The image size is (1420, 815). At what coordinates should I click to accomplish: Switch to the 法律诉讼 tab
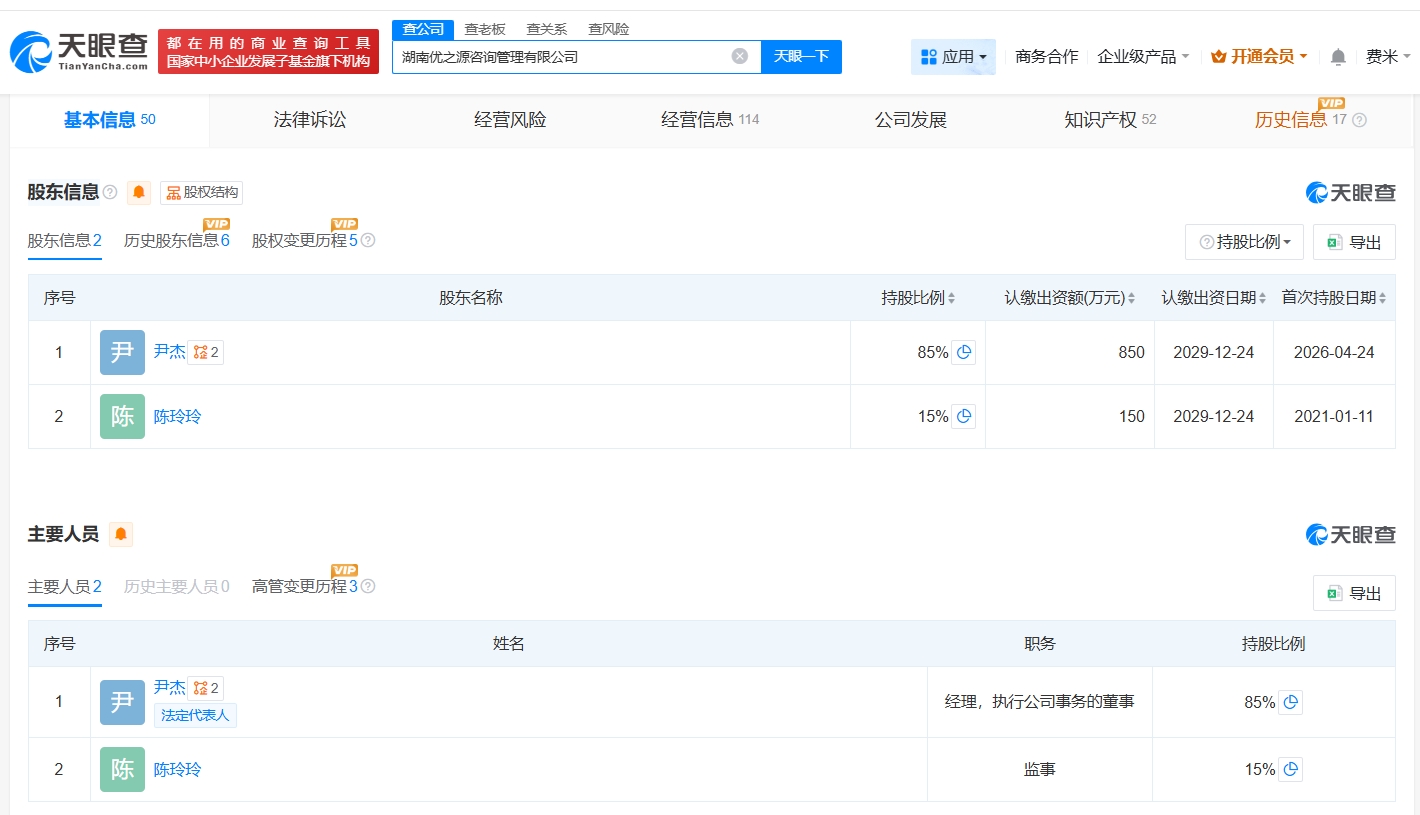(310, 120)
